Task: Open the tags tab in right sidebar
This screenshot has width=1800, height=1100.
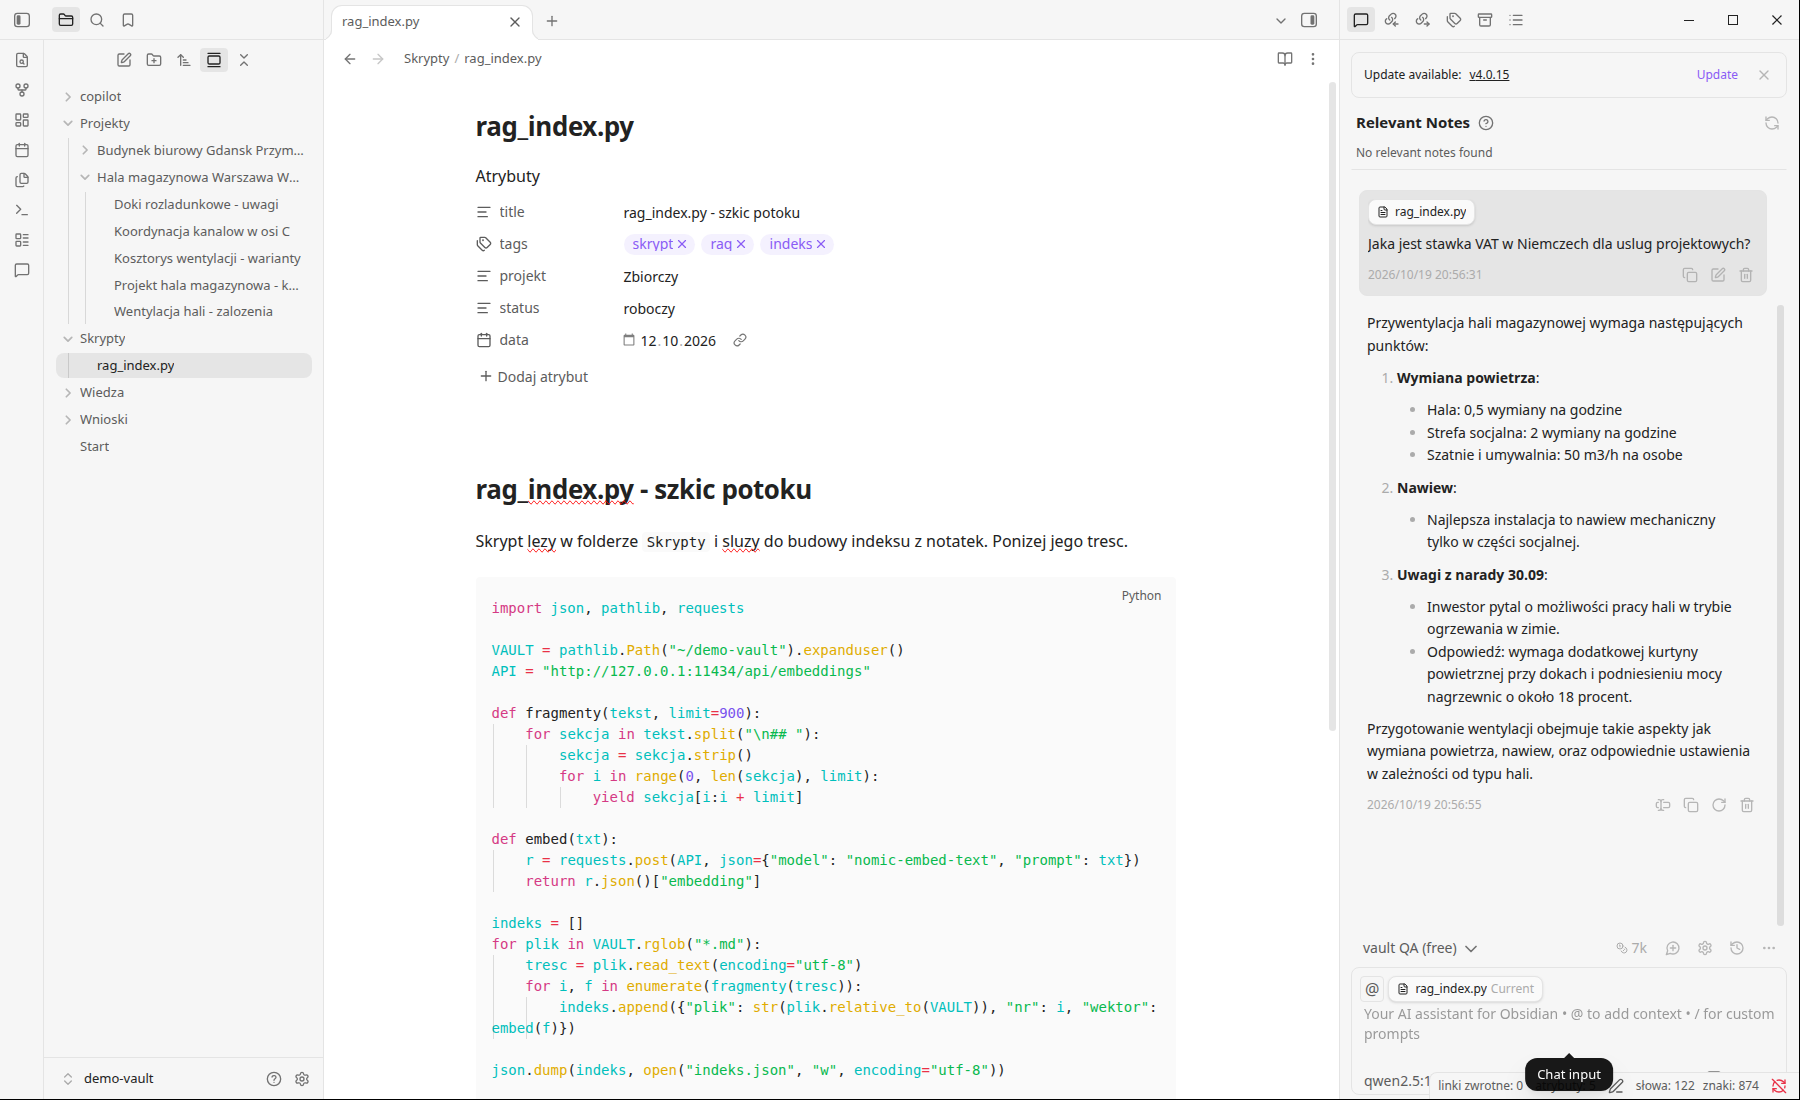Action: (1454, 20)
